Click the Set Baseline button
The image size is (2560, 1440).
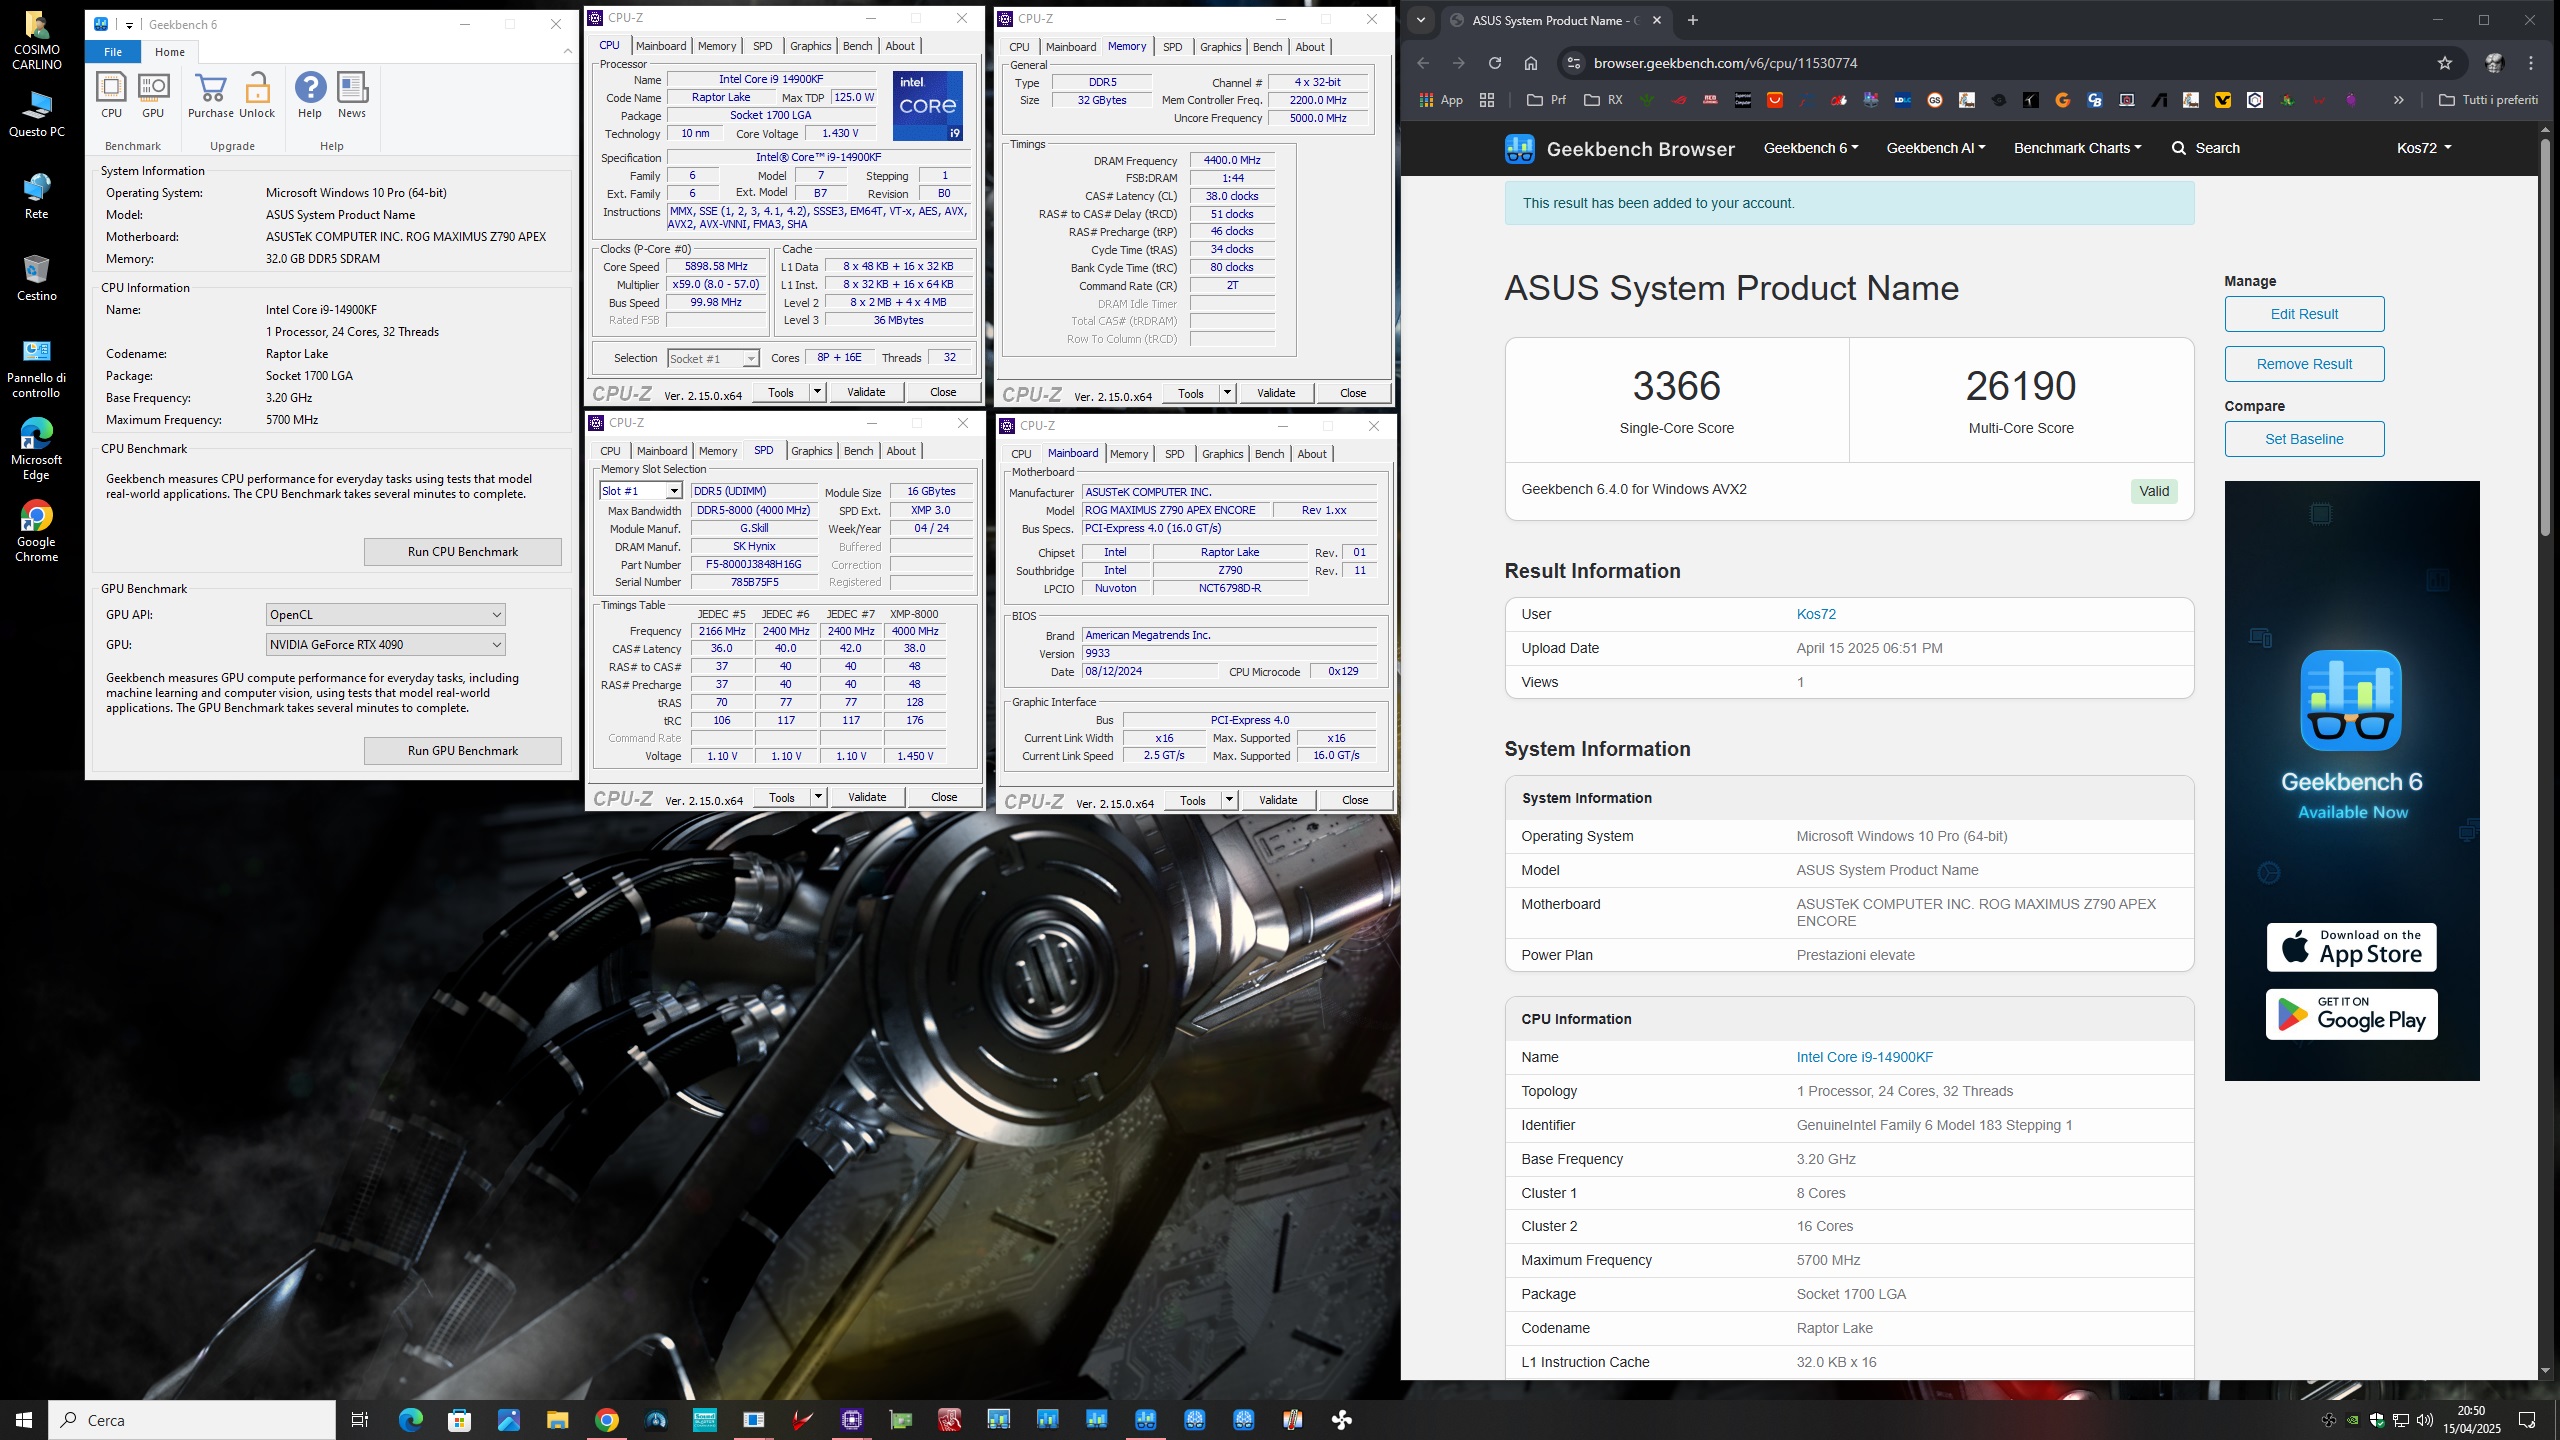2304,439
